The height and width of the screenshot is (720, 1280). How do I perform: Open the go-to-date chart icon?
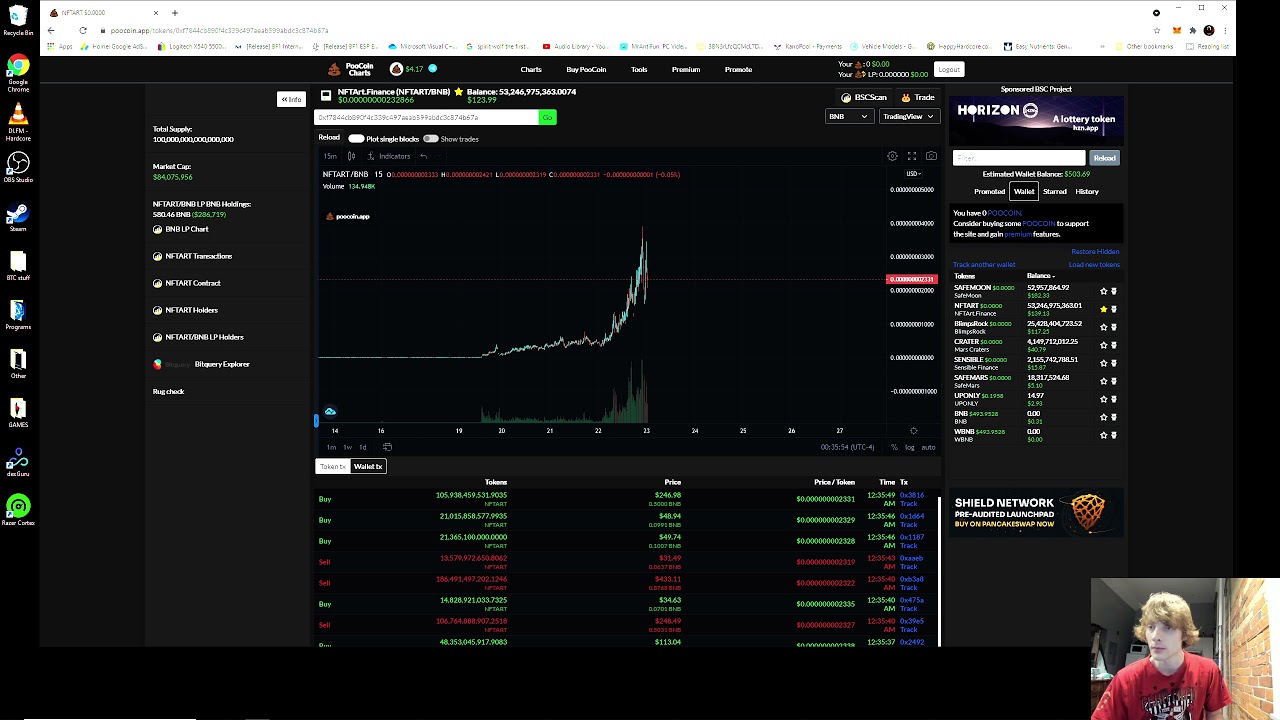(x=387, y=447)
